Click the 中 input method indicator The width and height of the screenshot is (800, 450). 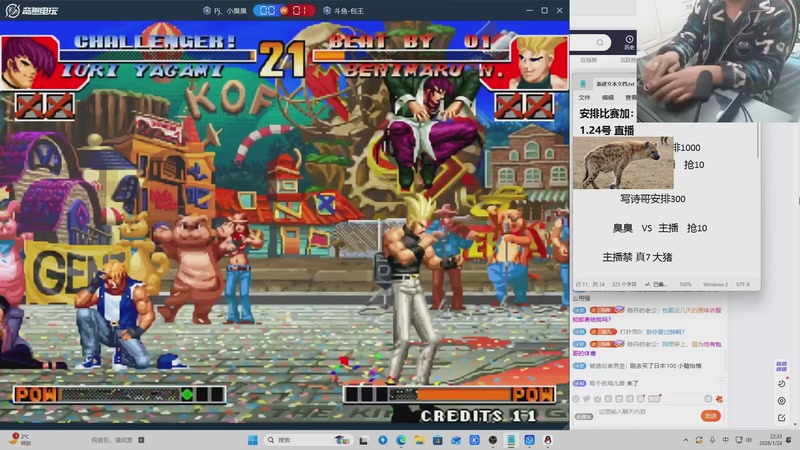[726, 440]
